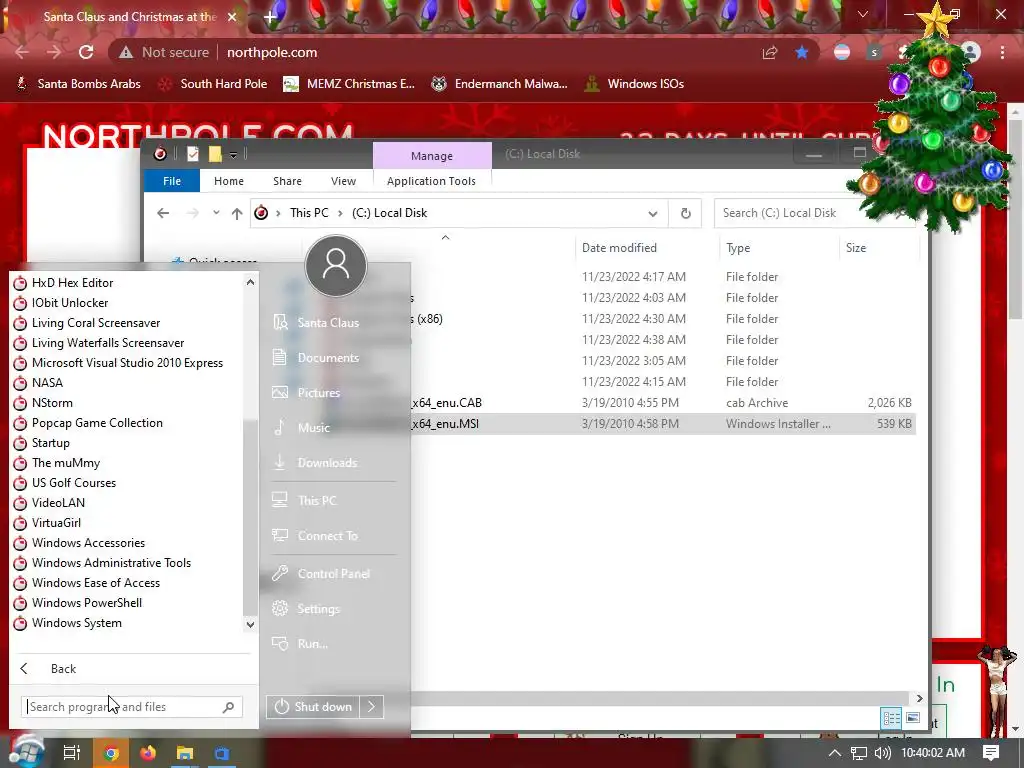1024x768 pixels.
Task: Open the Run dialog from the start menu
Action: pyautogui.click(x=312, y=644)
